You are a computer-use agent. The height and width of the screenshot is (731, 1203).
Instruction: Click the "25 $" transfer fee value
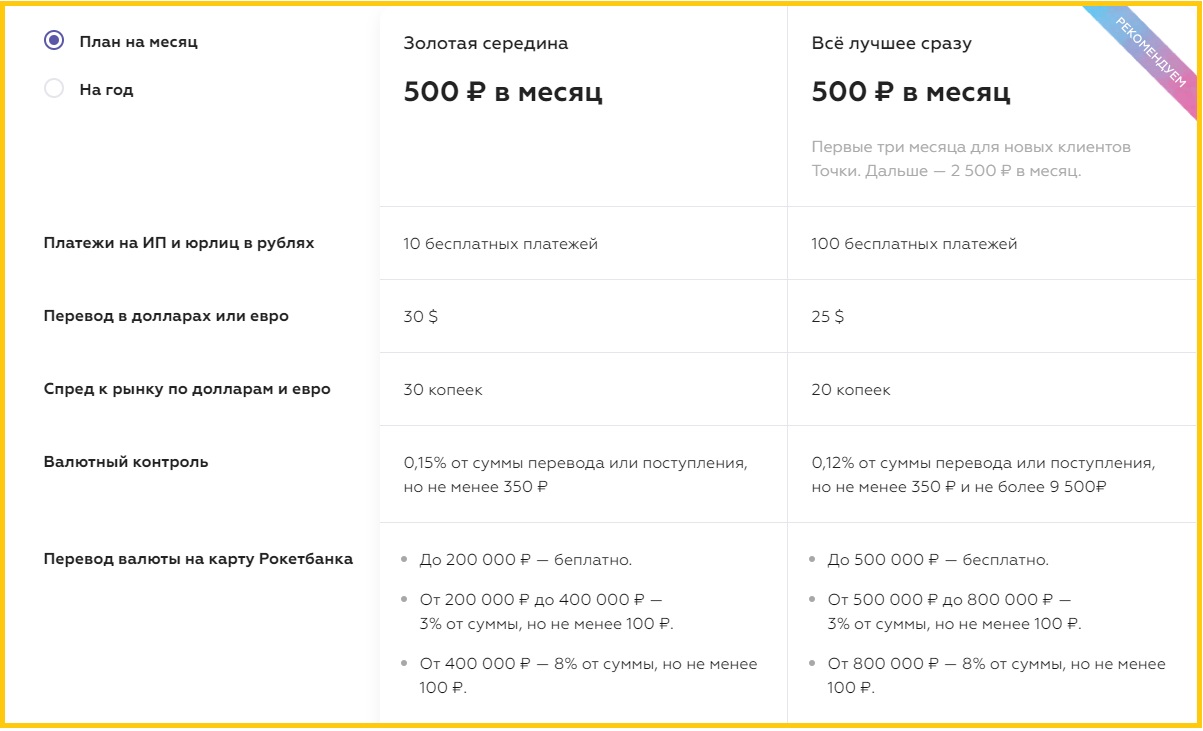click(828, 317)
